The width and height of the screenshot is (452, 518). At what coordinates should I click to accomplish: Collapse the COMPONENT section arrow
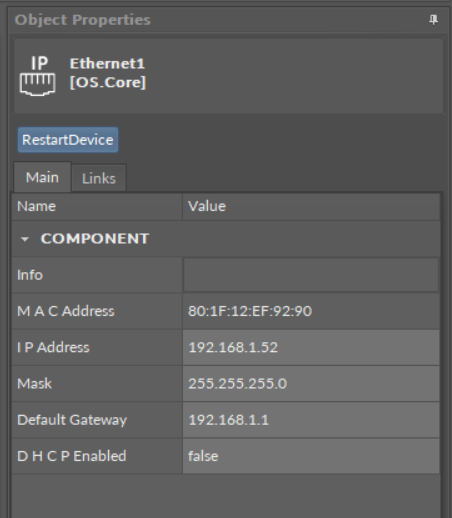(25, 239)
